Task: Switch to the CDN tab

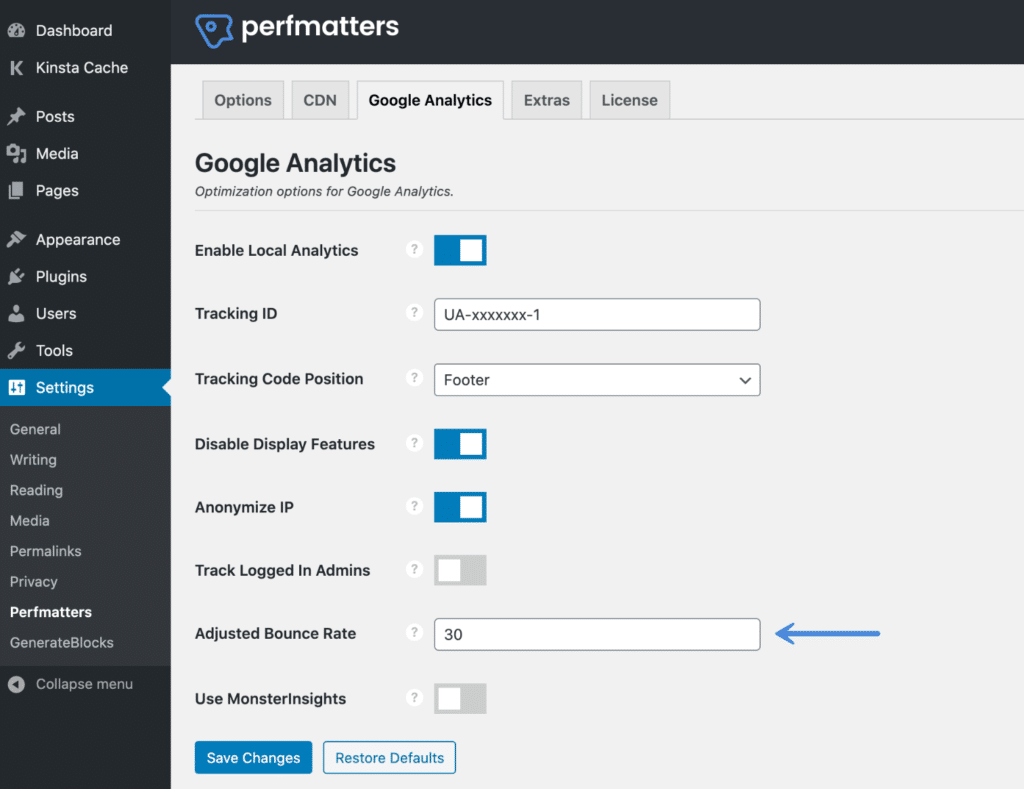Action: (320, 100)
